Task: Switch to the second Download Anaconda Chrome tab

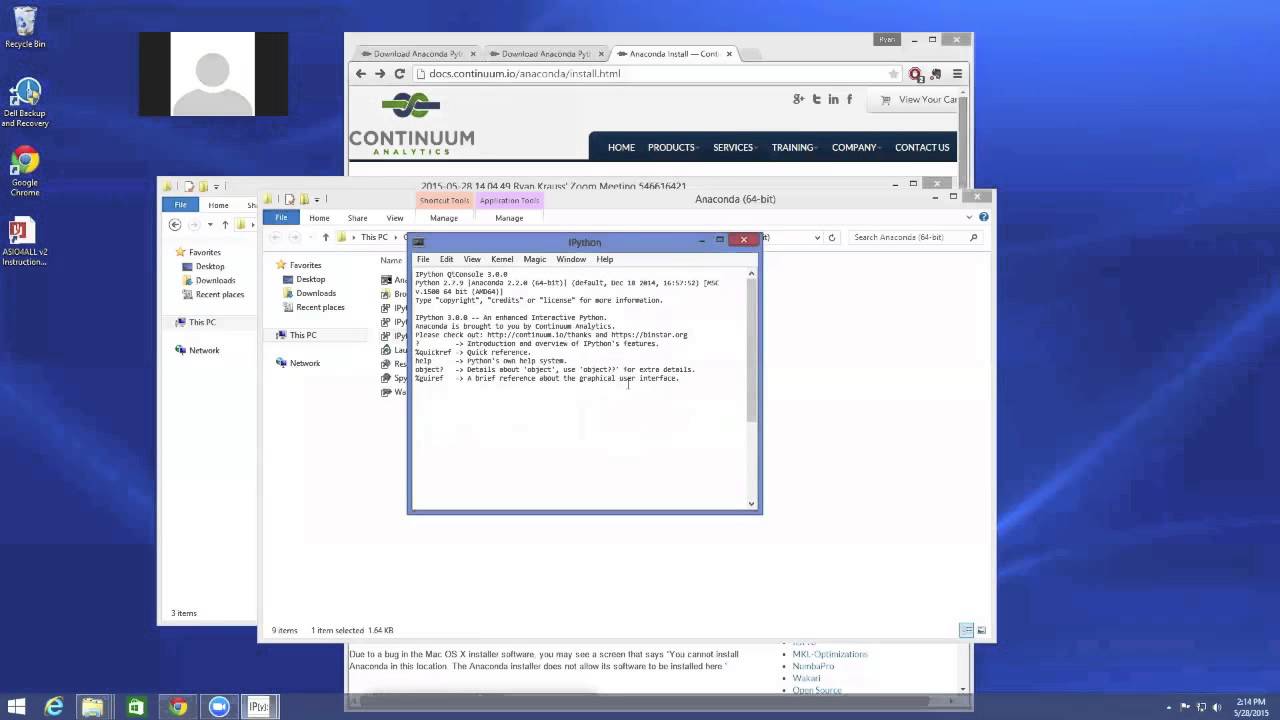Action: point(546,54)
